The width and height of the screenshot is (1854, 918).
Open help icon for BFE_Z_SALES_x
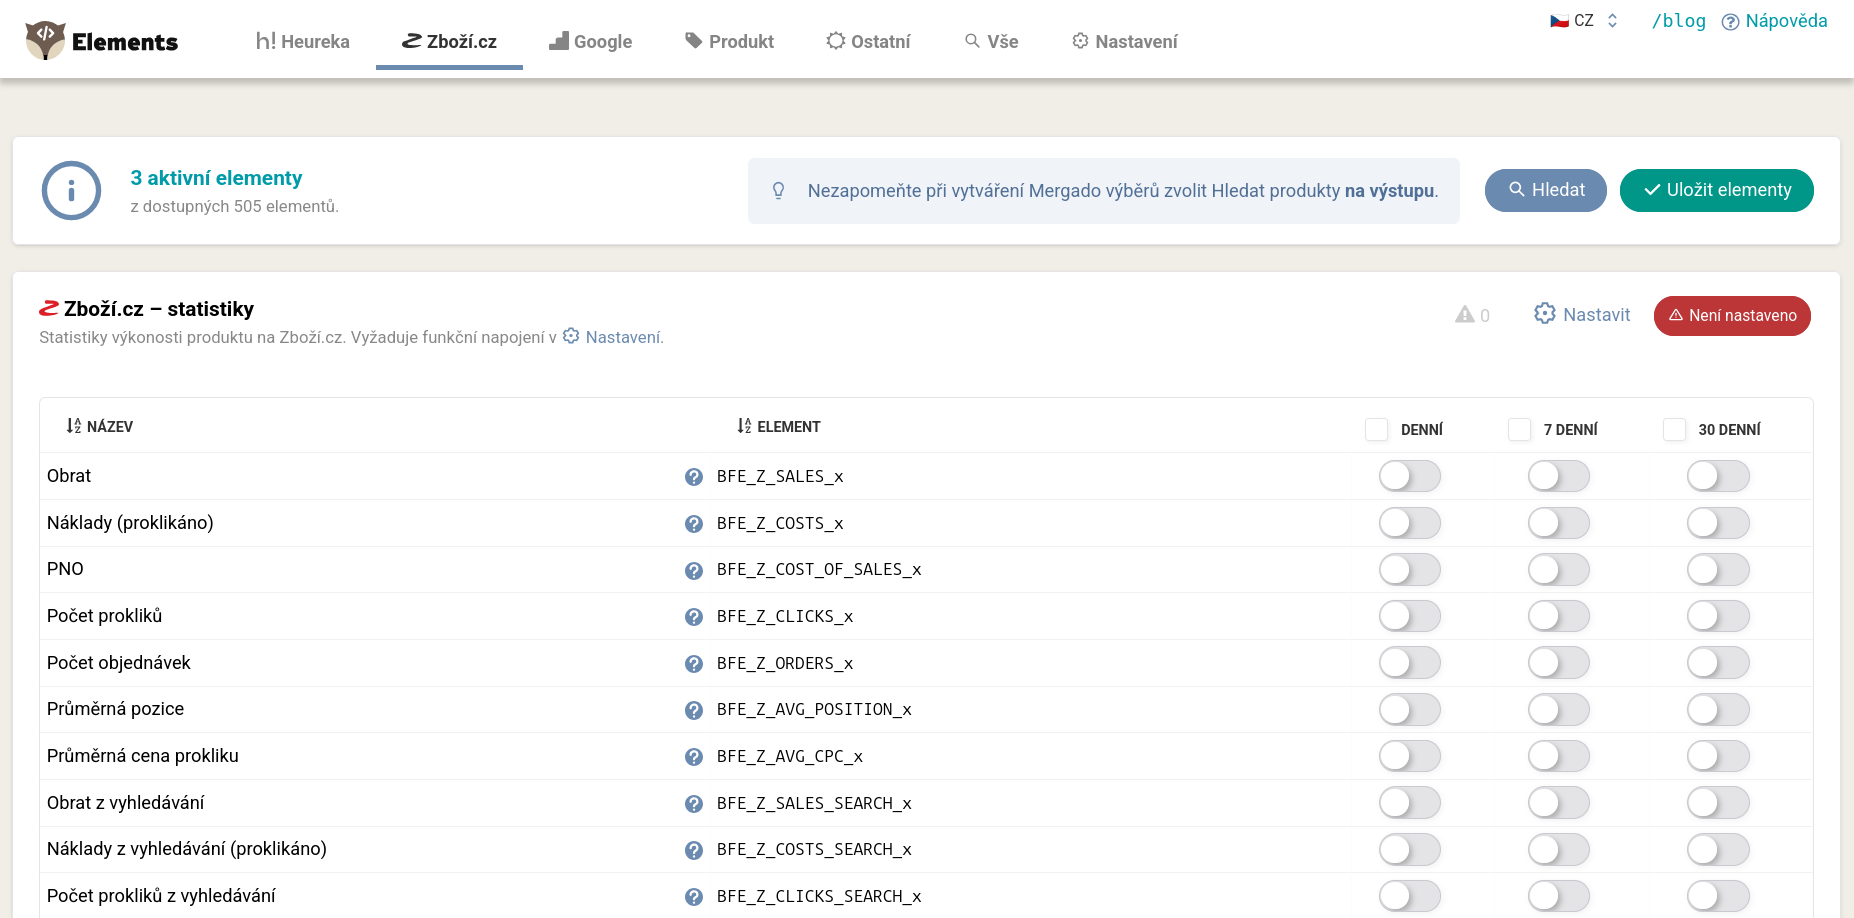point(694,477)
